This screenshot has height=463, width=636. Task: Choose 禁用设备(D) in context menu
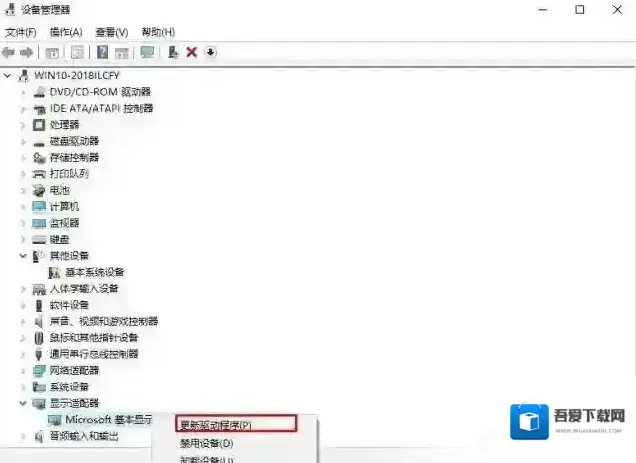click(206, 444)
